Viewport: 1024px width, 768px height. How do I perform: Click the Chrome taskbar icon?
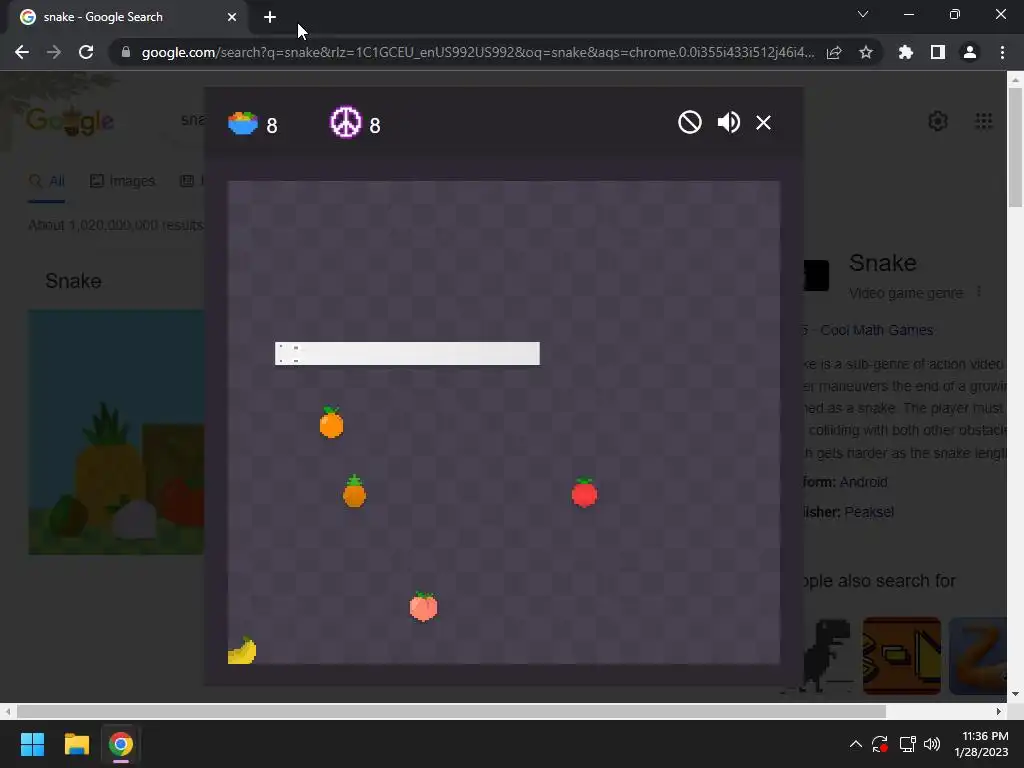pos(121,744)
